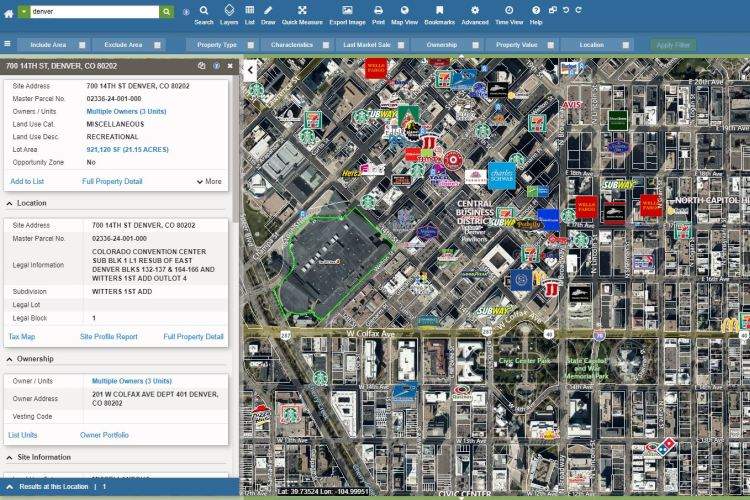Toggle the Ownership filter checkbox
750x500 pixels.
475,45
